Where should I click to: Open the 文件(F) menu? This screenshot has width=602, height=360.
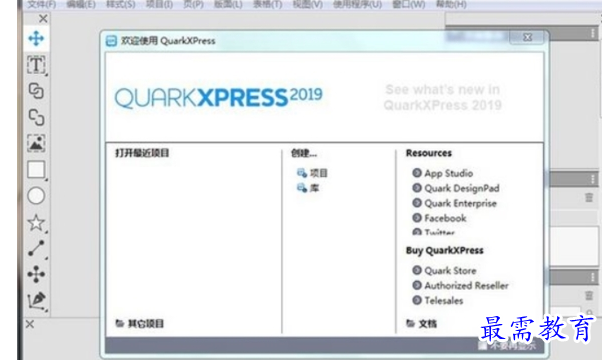[41, 5]
